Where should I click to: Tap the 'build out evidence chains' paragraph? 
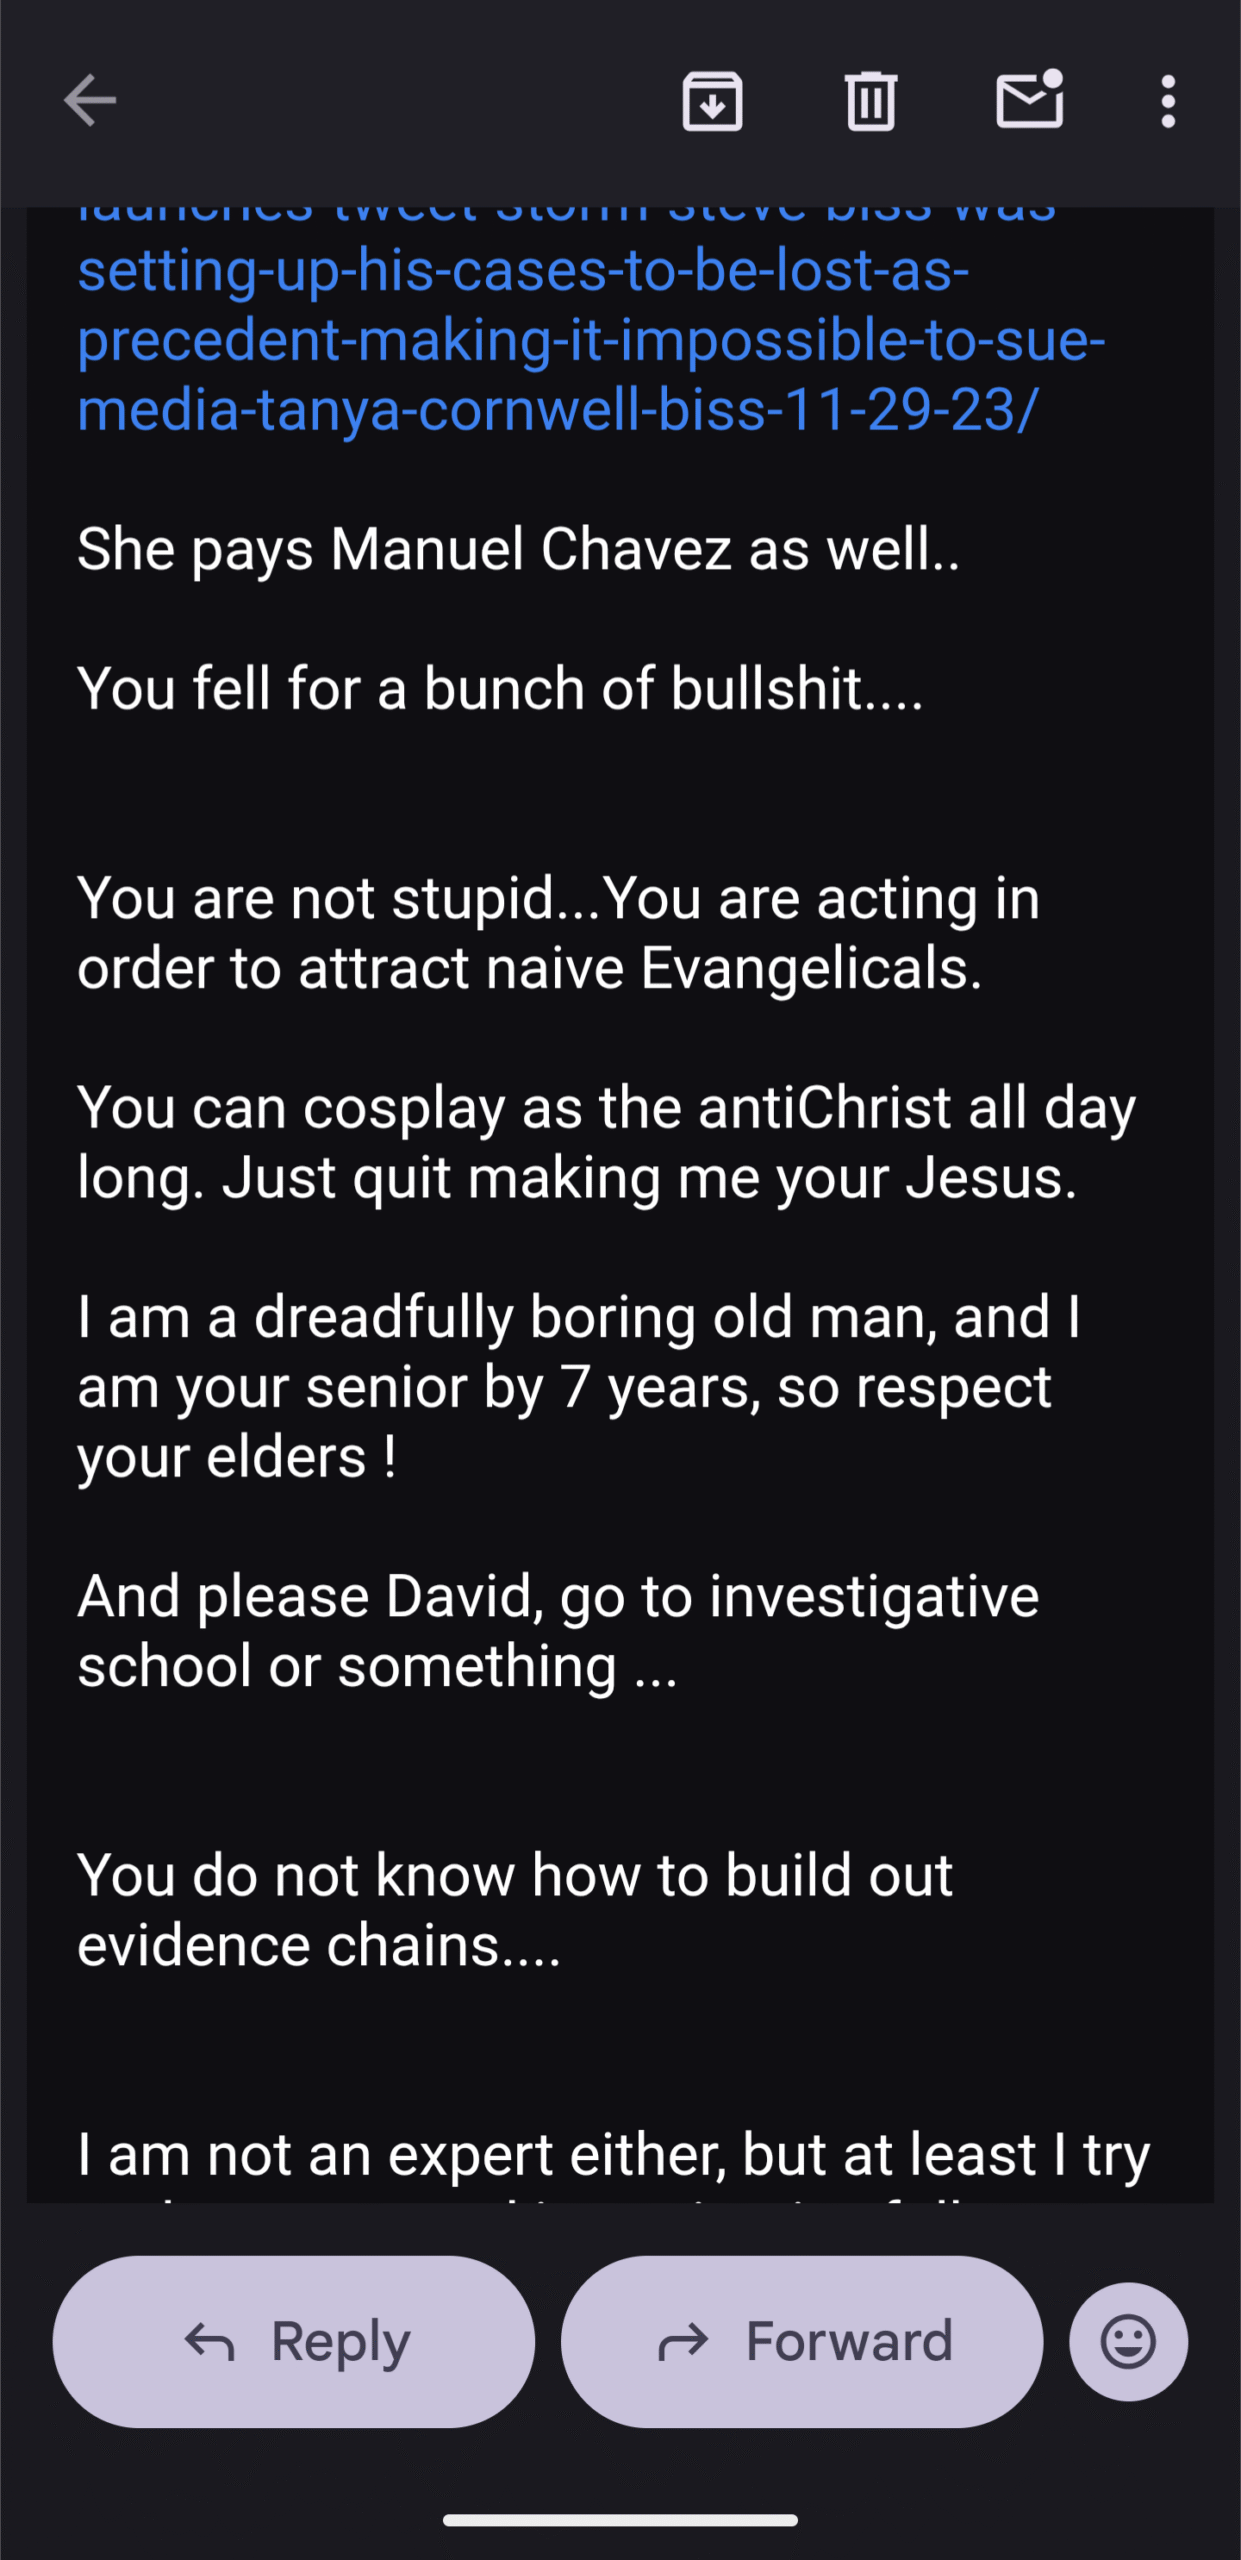coord(514,1910)
